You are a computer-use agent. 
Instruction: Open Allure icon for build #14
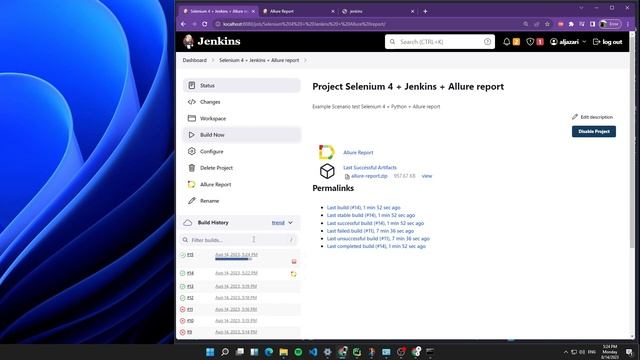[293, 274]
